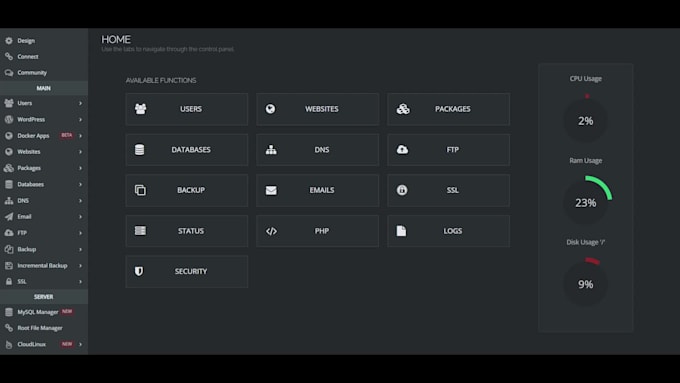The height and width of the screenshot is (383, 680).
Task: Click the FTP cloud icon in sidebar
Action: point(9,233)
